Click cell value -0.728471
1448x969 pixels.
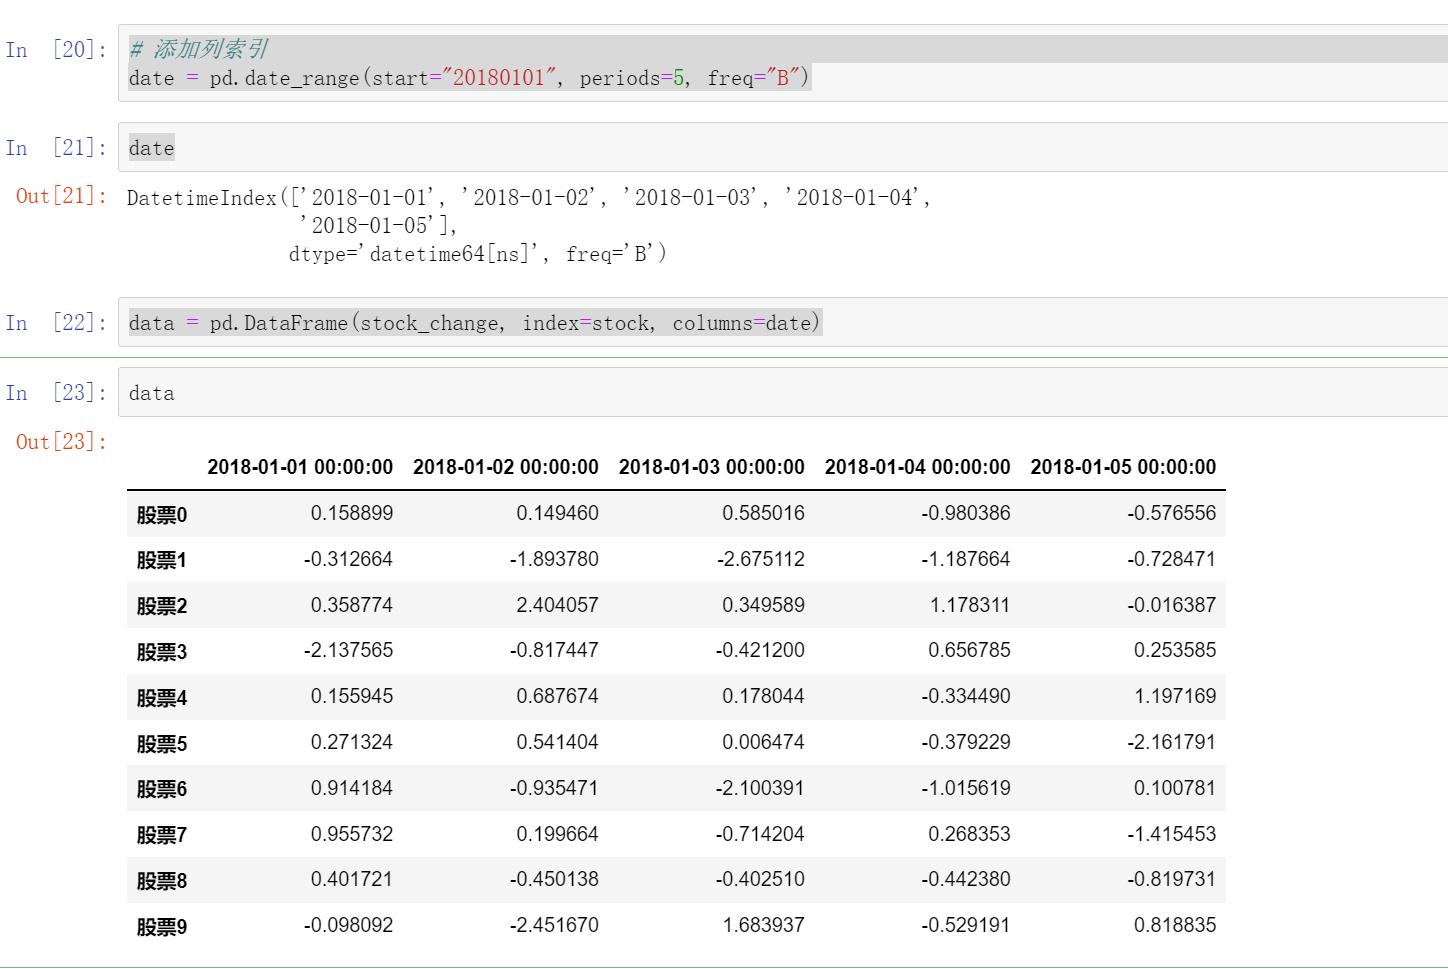tap(1172, 559)
